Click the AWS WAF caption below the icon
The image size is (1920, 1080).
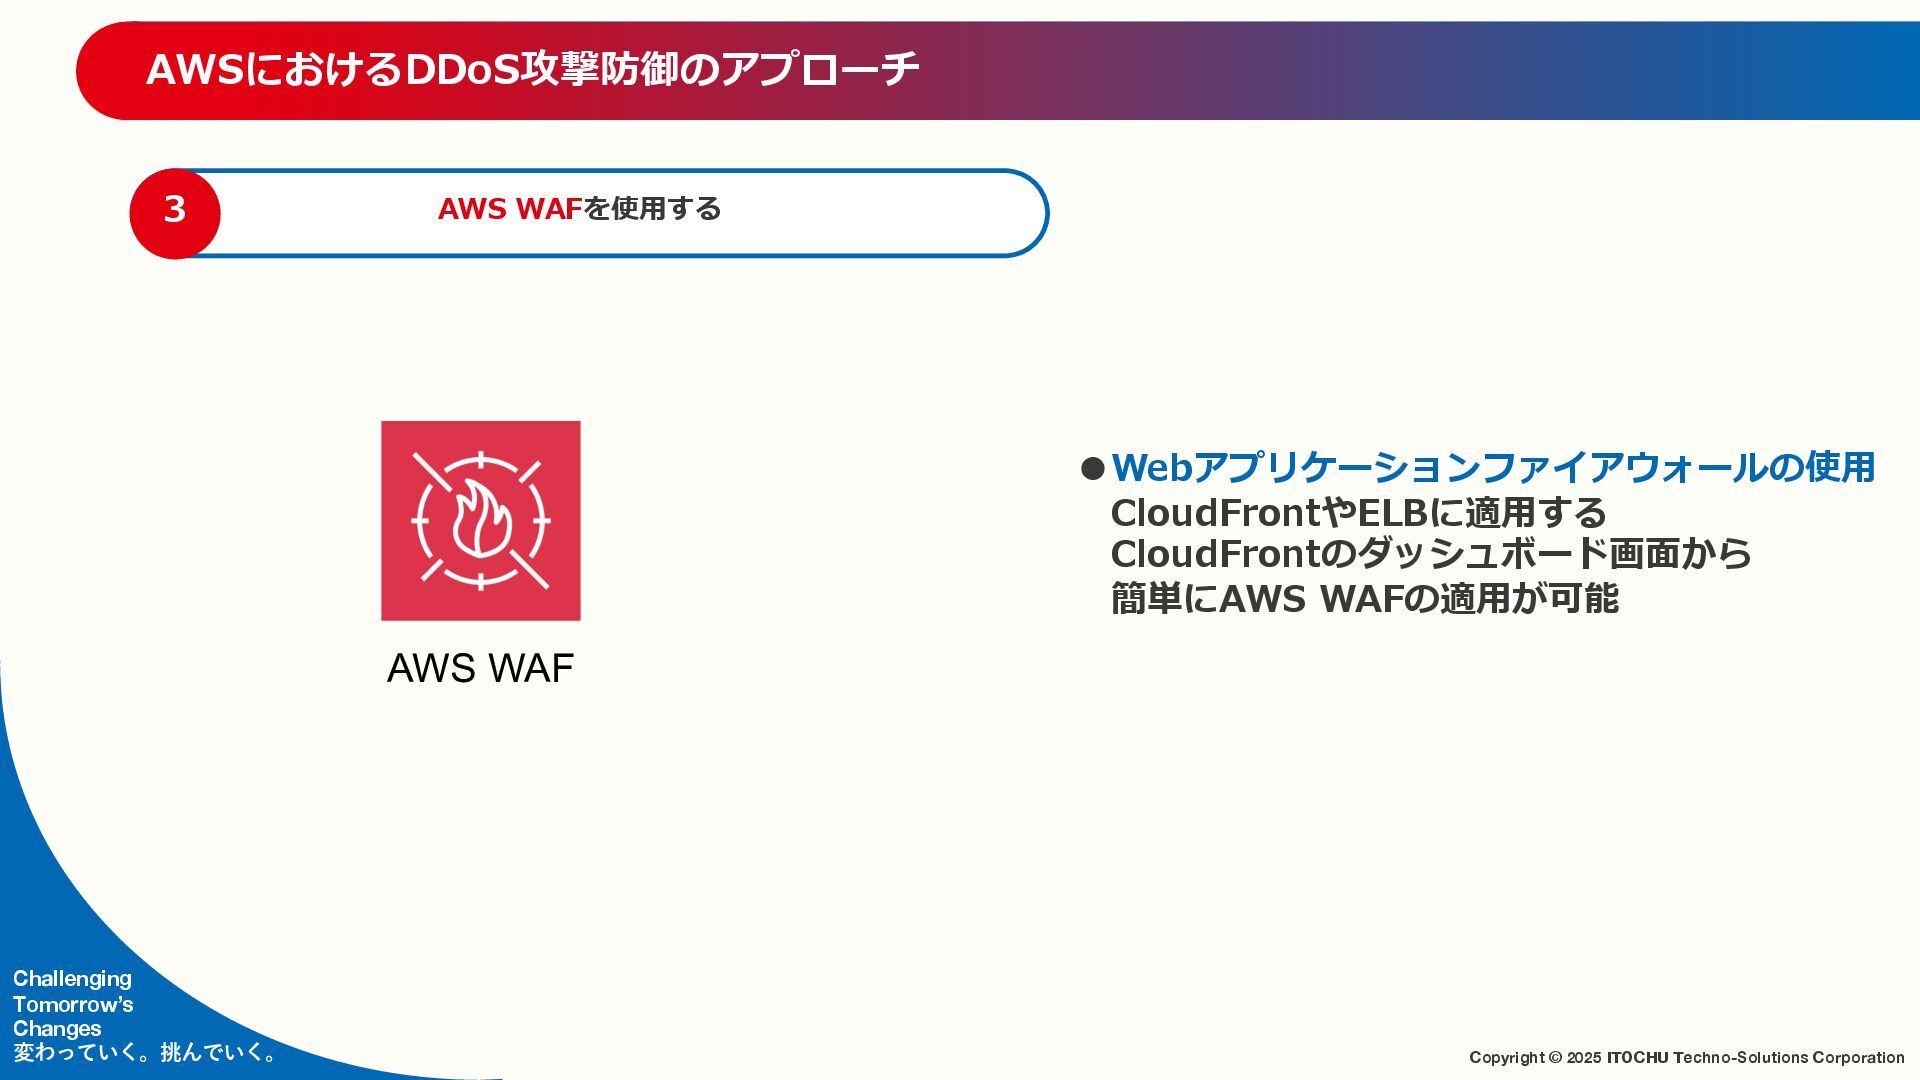coord(480,668)
